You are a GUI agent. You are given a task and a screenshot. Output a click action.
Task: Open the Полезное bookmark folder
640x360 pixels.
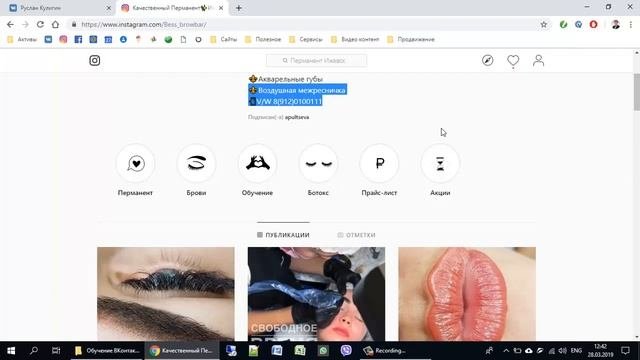click(263, 39)
